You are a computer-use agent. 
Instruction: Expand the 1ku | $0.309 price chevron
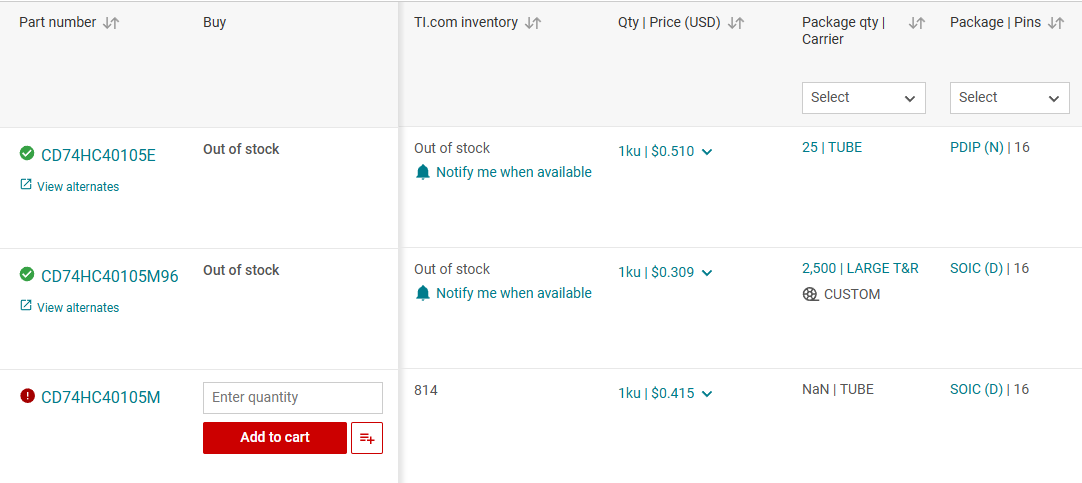[707, 273]
